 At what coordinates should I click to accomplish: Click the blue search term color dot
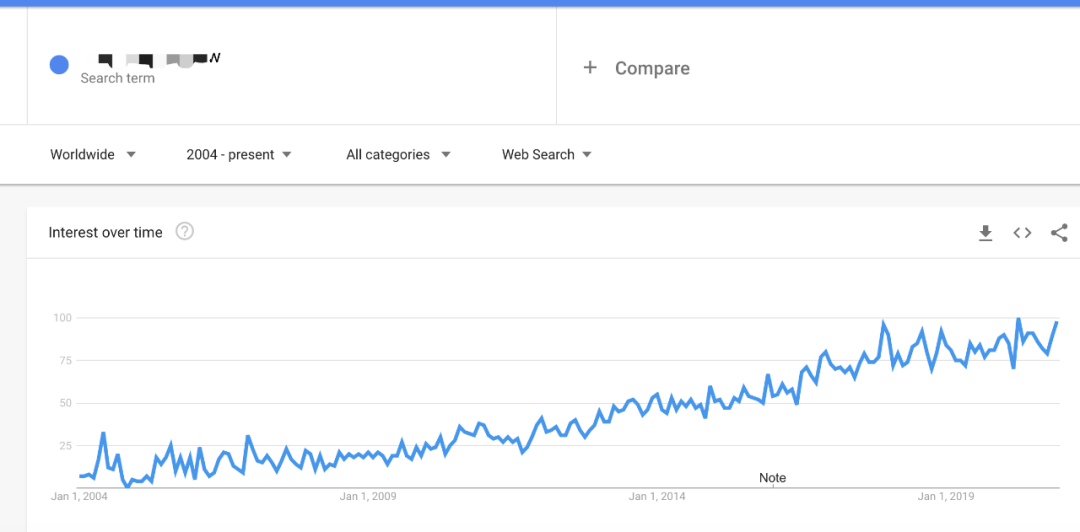coord(59,65)
